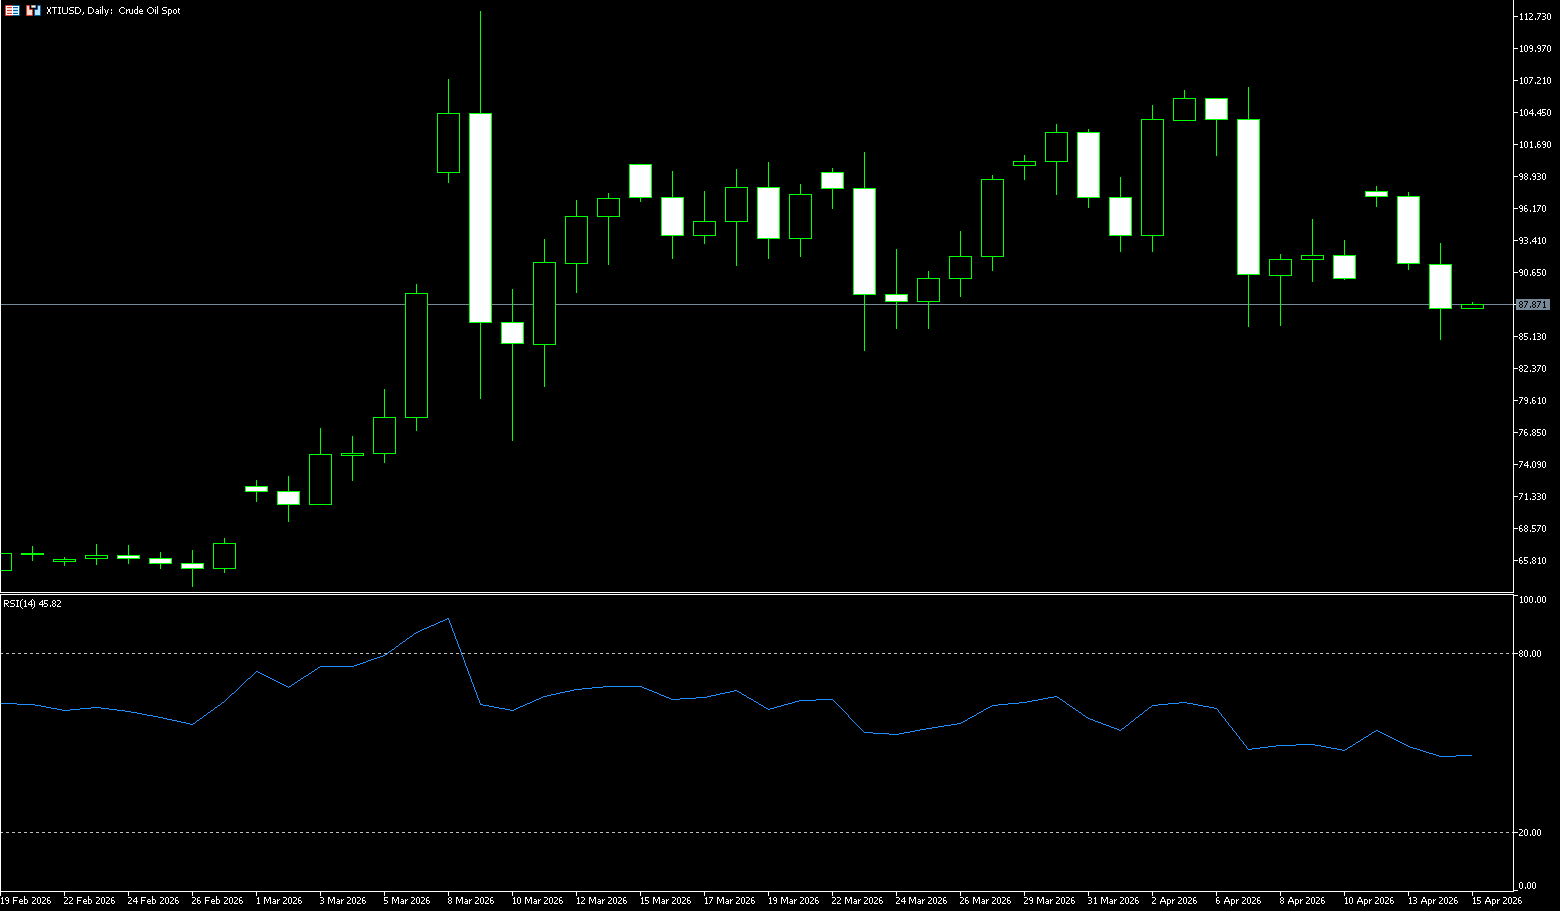Select the horizontal current price line
This screenshot has height=911, width=1560.
coord(700,304)
